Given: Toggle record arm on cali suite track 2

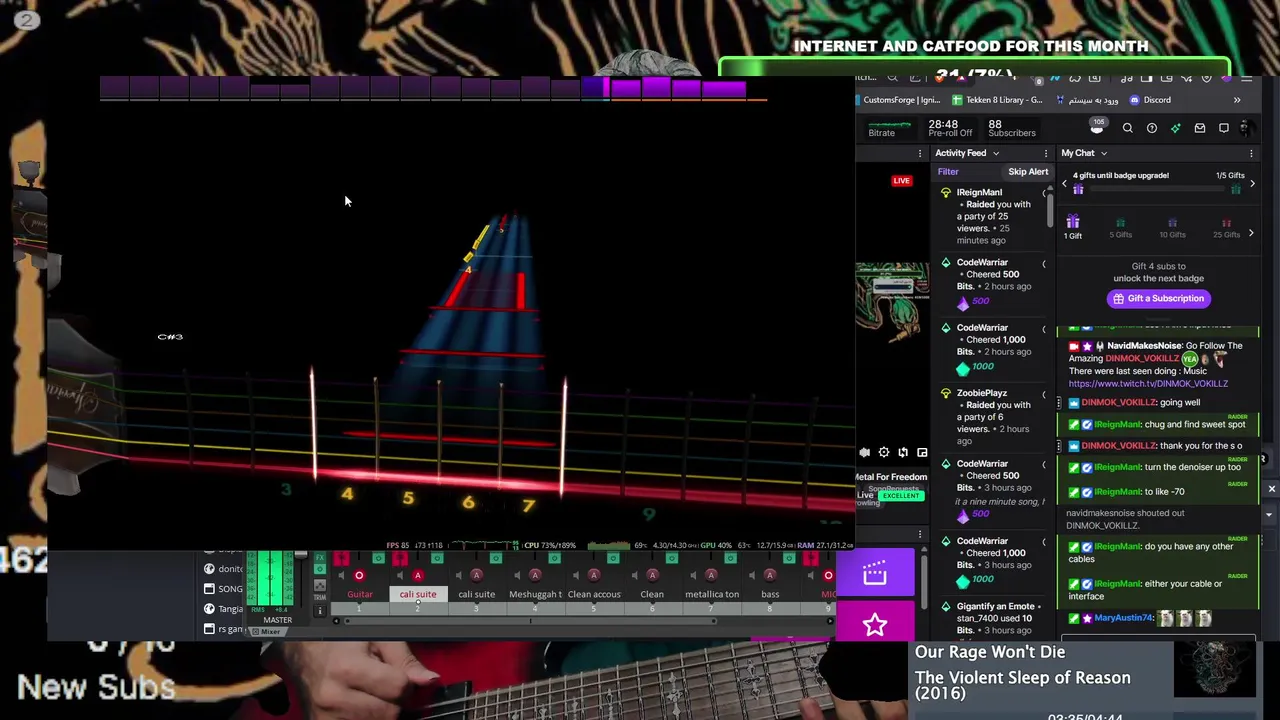Looking at the screenshot, I should [x=418, y=575].
